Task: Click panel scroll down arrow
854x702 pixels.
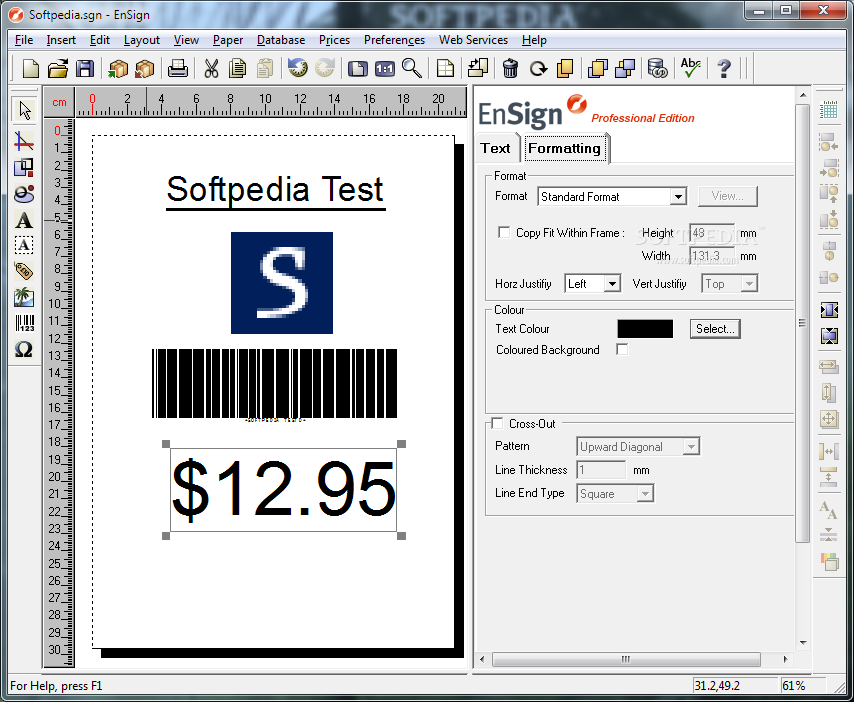Action: [x=803, y=643]
